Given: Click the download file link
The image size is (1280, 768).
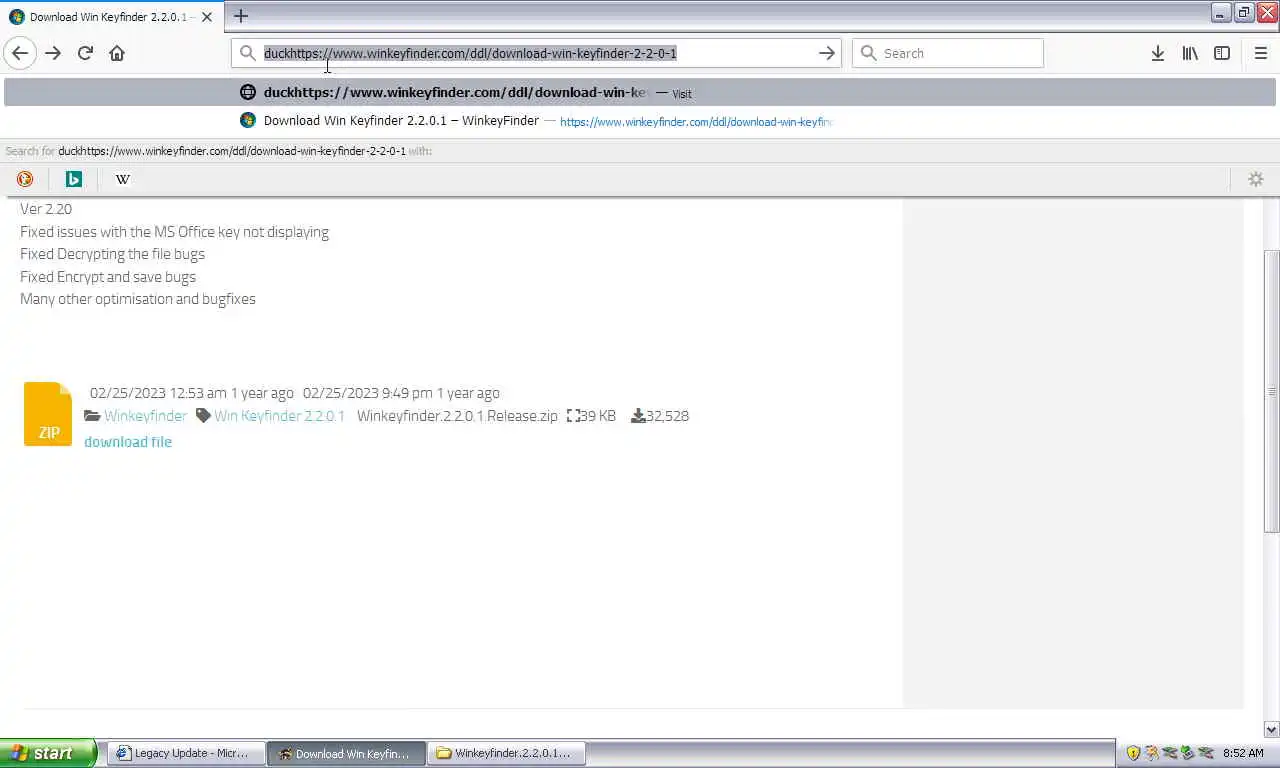Looking at the screenshot, I should coord(128,442).
